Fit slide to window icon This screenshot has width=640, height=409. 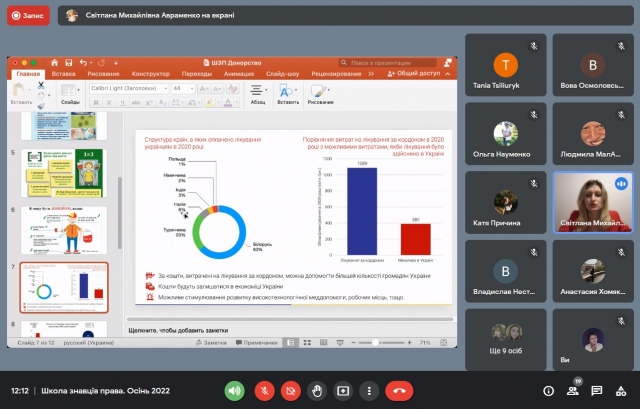point(444,342)
